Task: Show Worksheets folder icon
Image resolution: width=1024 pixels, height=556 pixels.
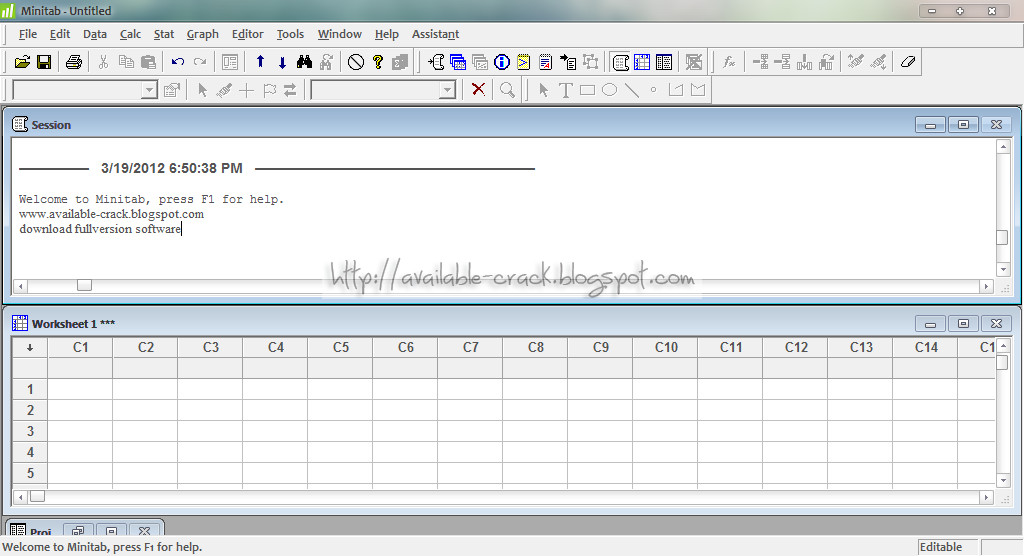Action: (x=458, y=62)
